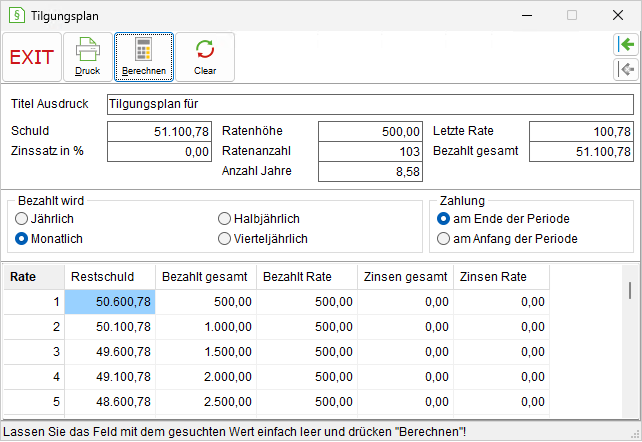
Task: Click Zinsen gesamt cell in row 4
Action: coord(405,377)
